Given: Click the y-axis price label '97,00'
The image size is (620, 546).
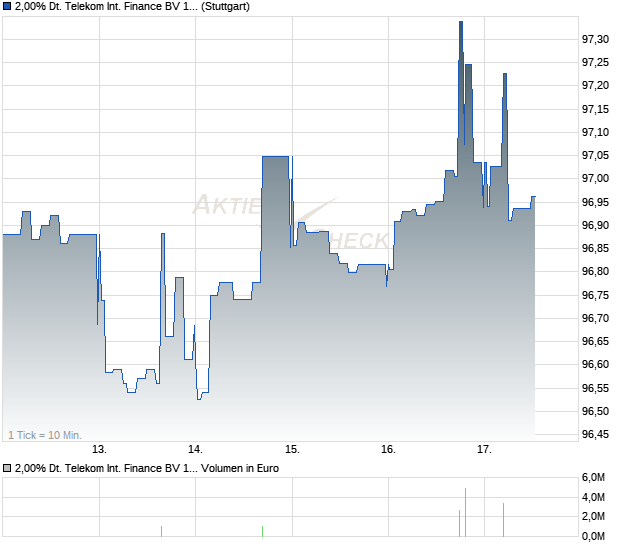Looking at the screenshot, I should click(x=595, y=178).
